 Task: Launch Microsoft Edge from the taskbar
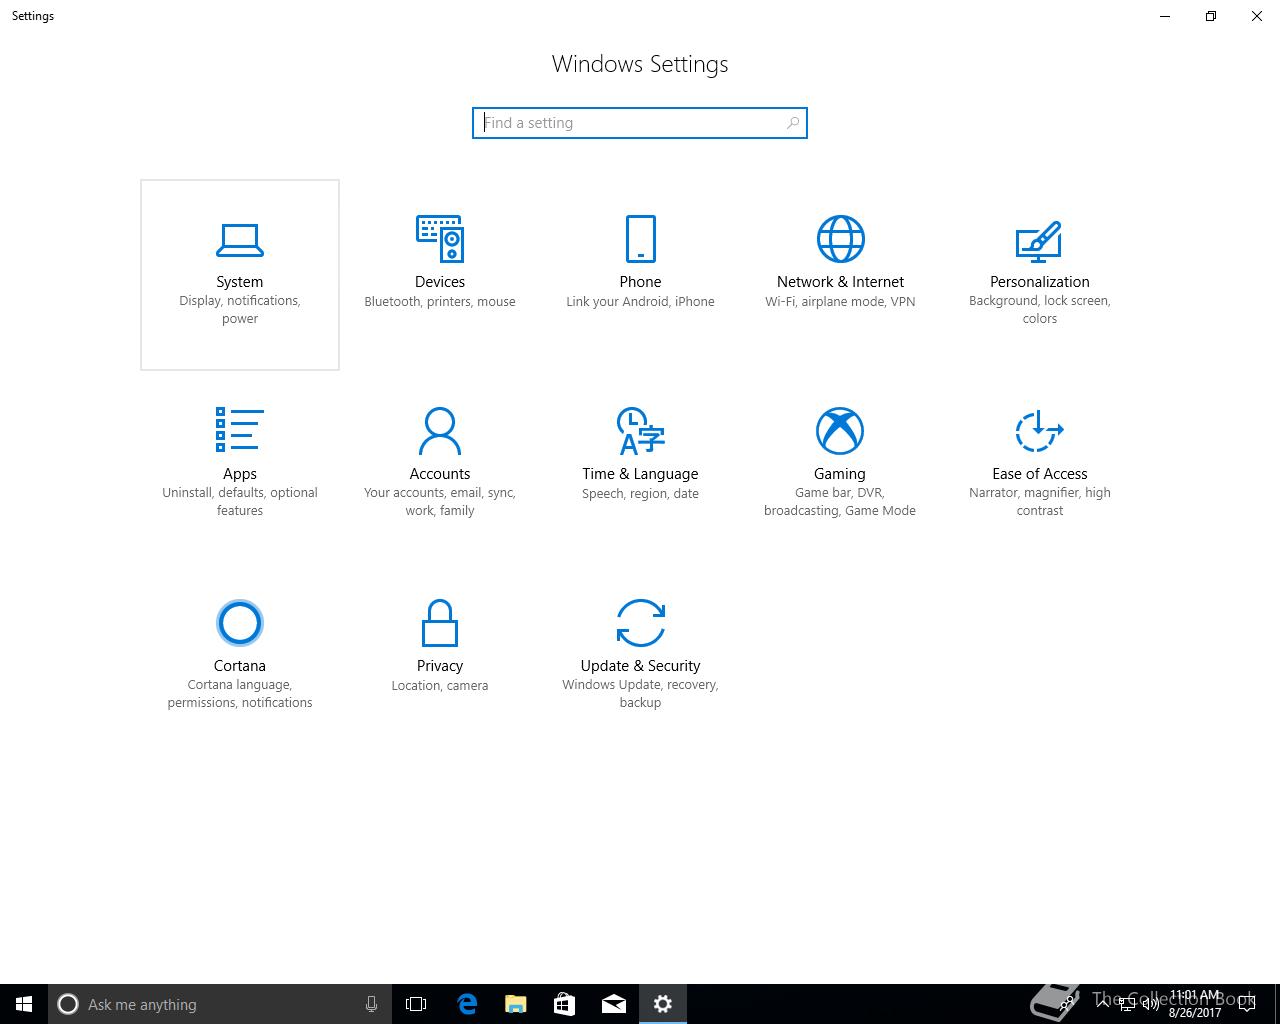pos(467,1004)
